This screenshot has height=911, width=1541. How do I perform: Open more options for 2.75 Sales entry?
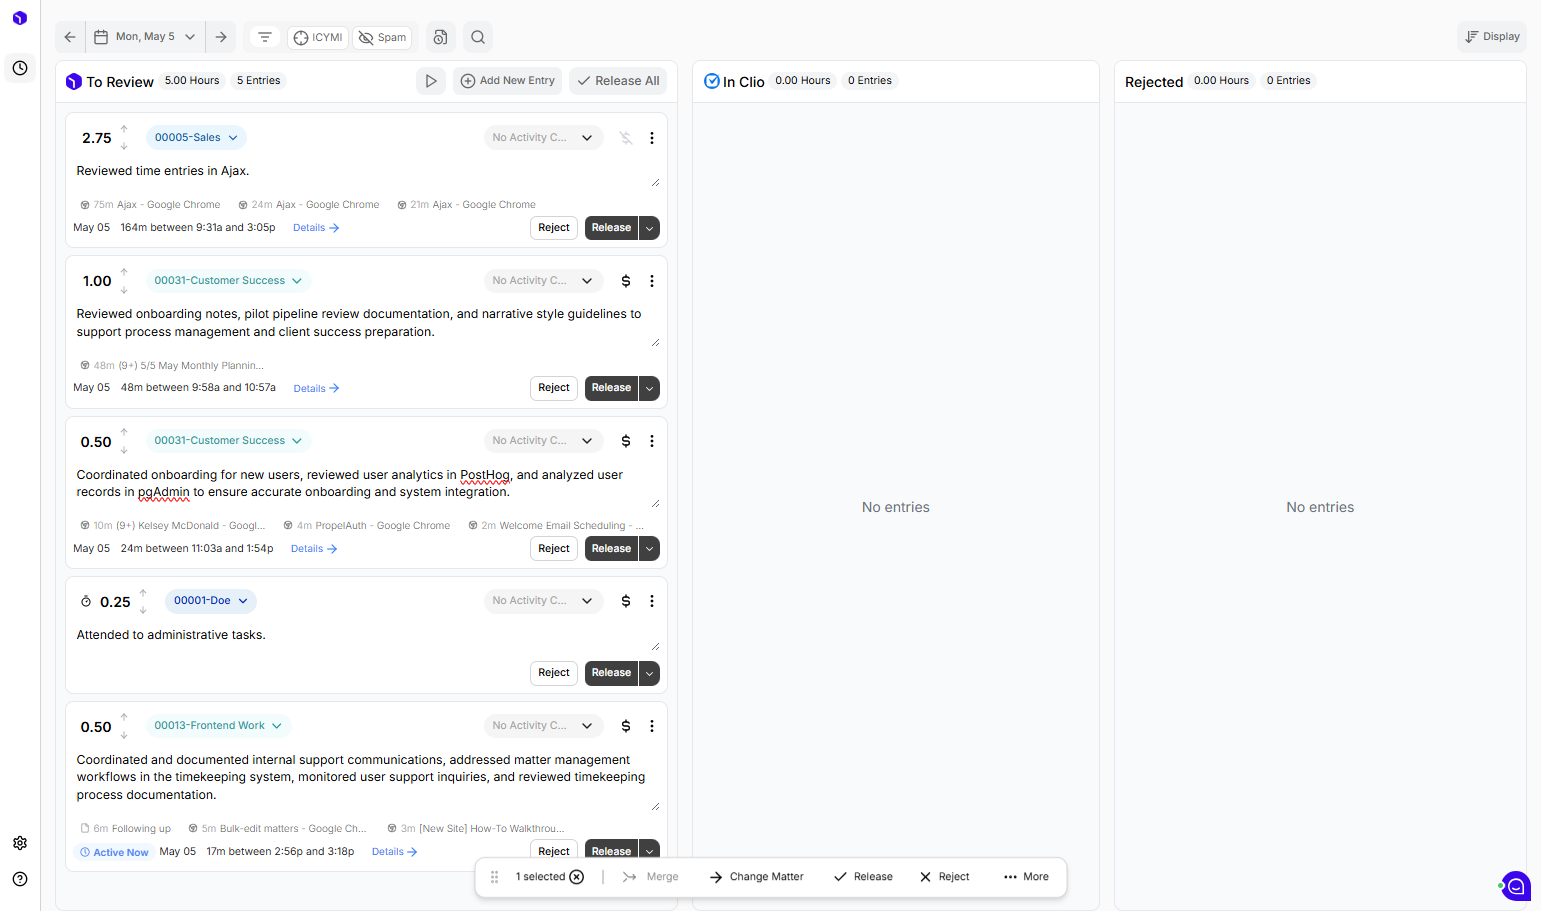[652, 138]
